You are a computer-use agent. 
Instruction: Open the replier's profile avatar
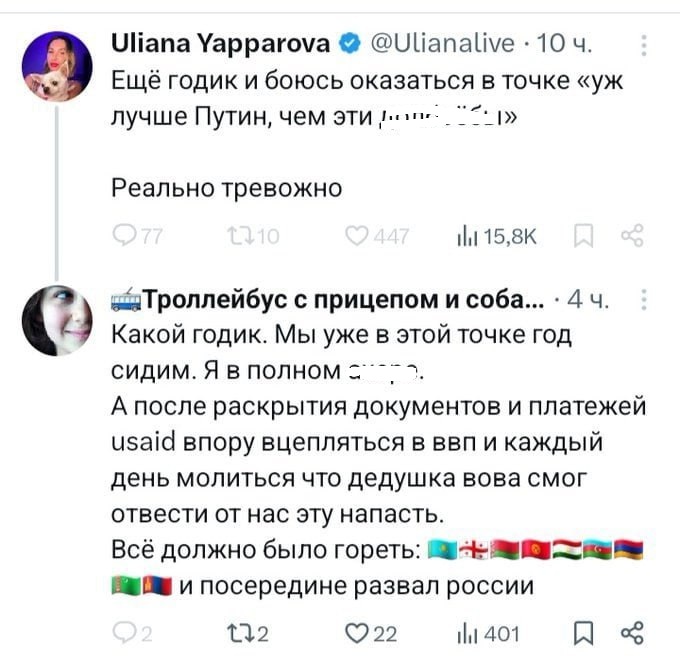tap(57, 320)
